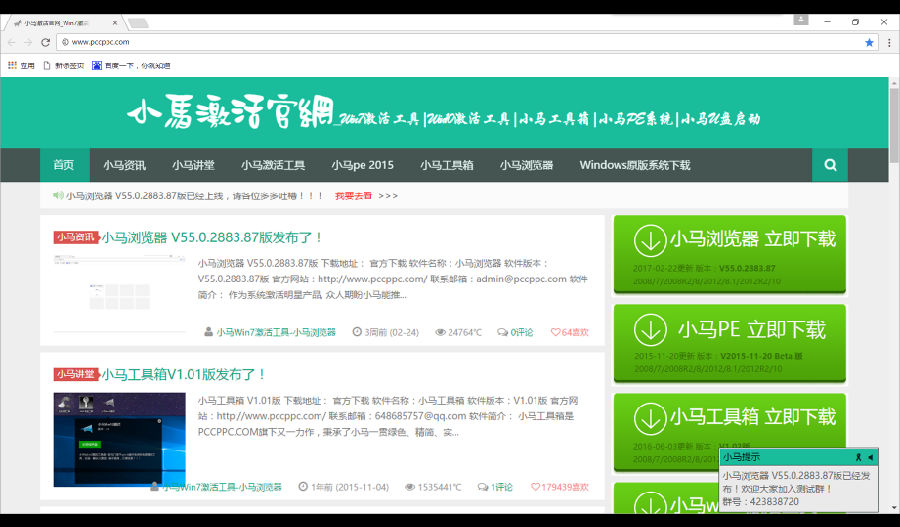Click 小马工具箱 立即下载 green button
Image resolution: width=900 pixels, height=527 pixels.
tap(730, 432)
